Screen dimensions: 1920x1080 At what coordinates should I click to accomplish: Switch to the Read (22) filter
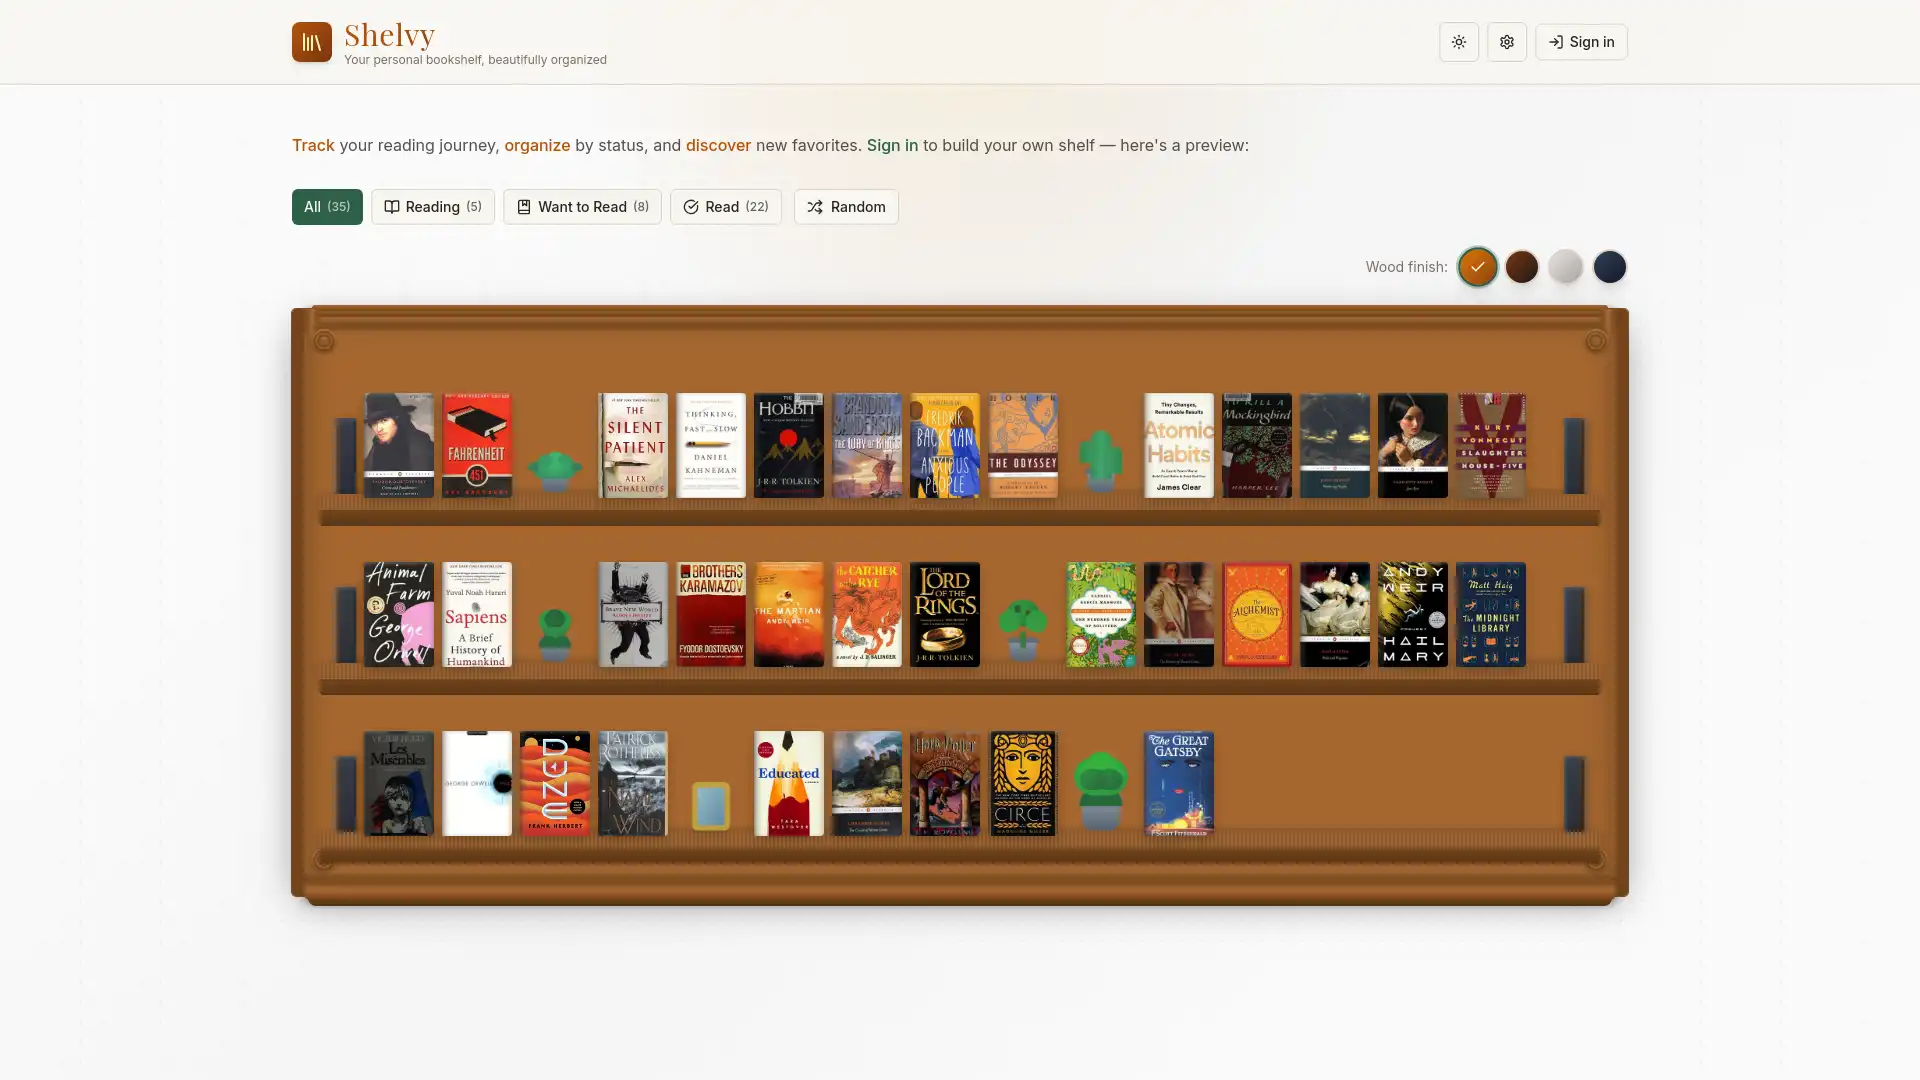pyautogui.click(x=725, y=207)
